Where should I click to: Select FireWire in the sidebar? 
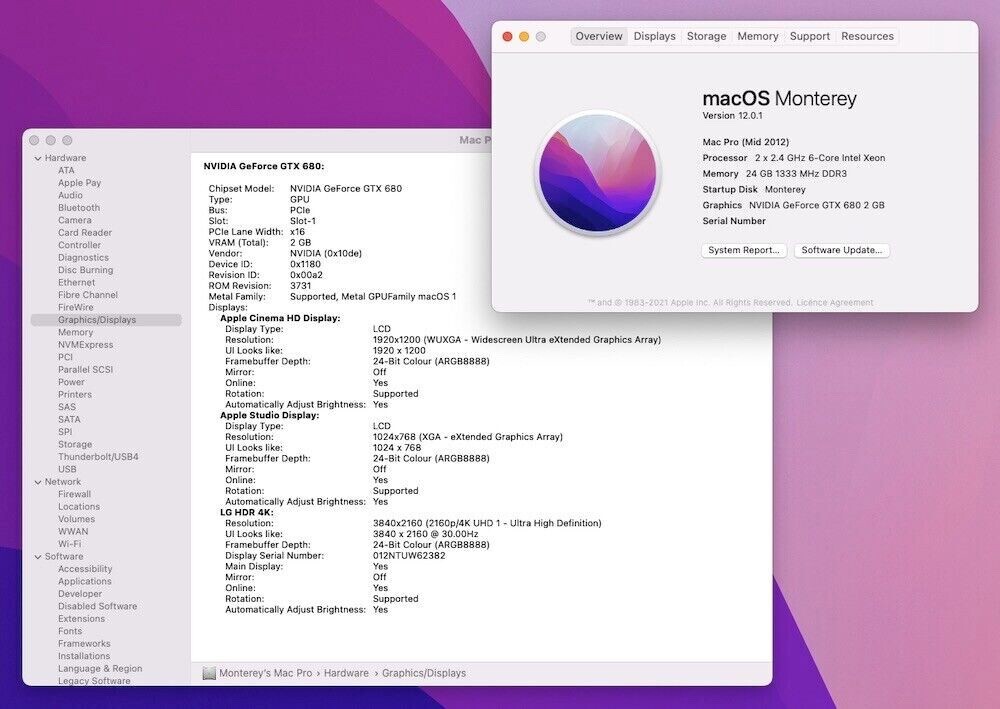(x=76, y=307)
